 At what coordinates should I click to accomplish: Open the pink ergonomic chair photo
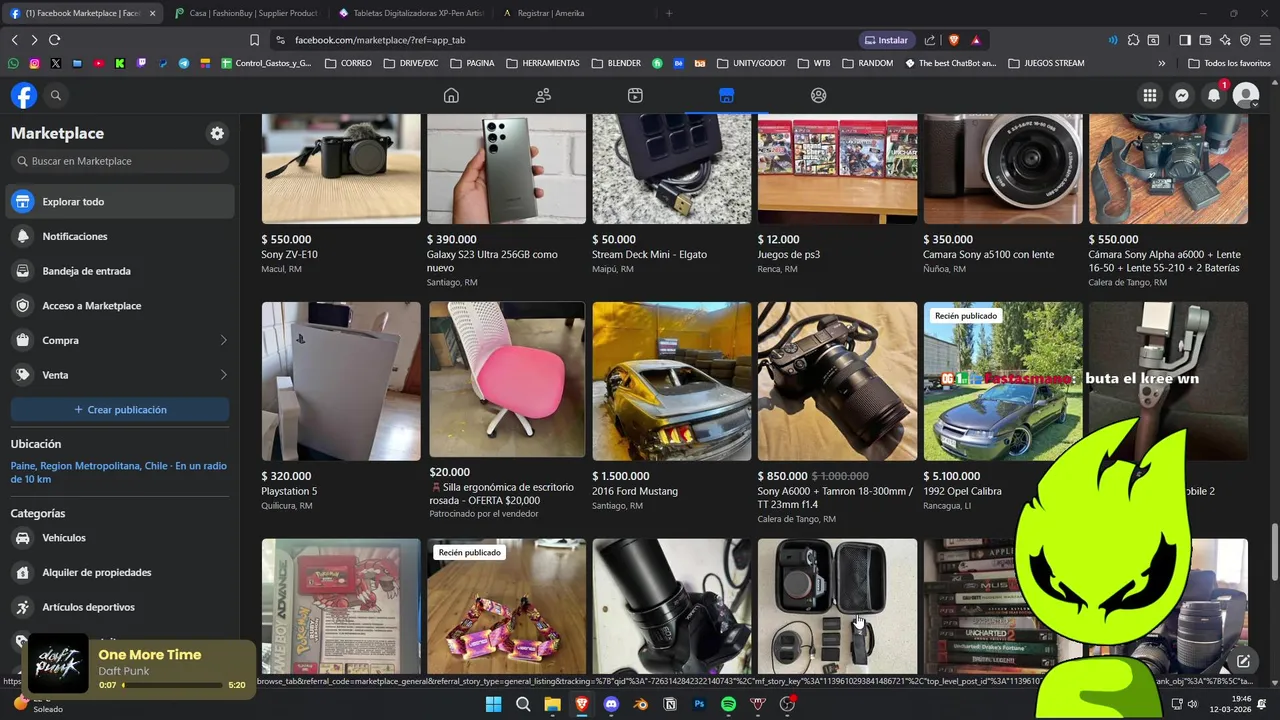[x=507, y=380]
